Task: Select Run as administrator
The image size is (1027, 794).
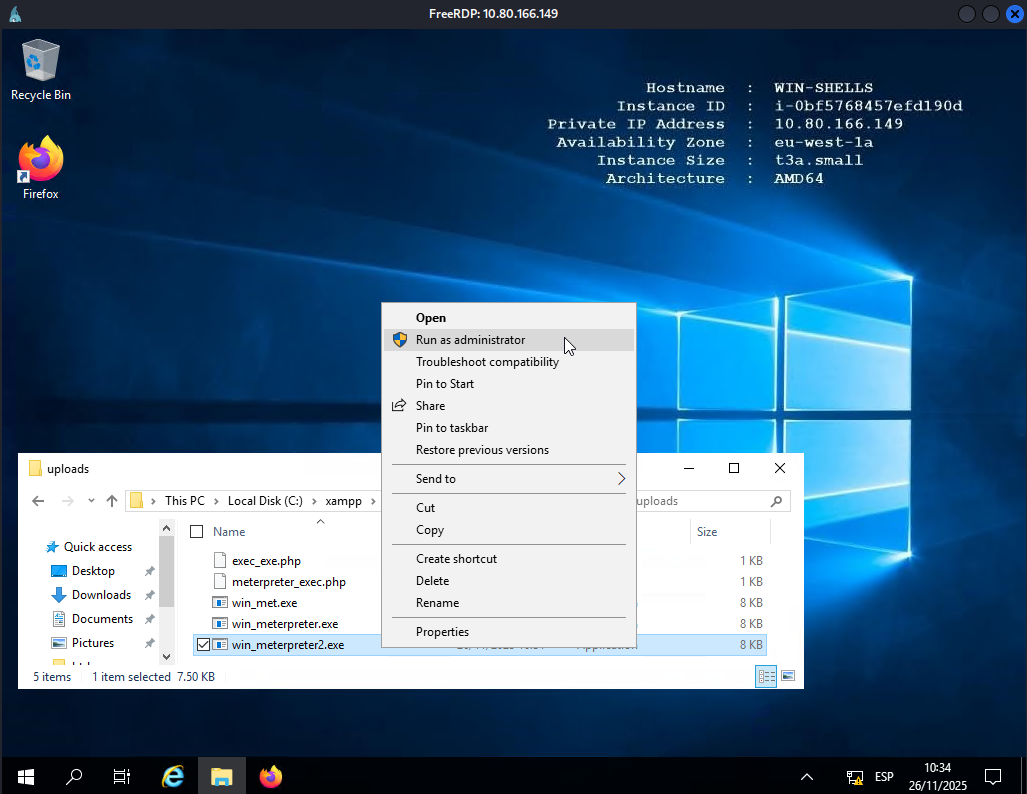Action: [x=509, y=340]
